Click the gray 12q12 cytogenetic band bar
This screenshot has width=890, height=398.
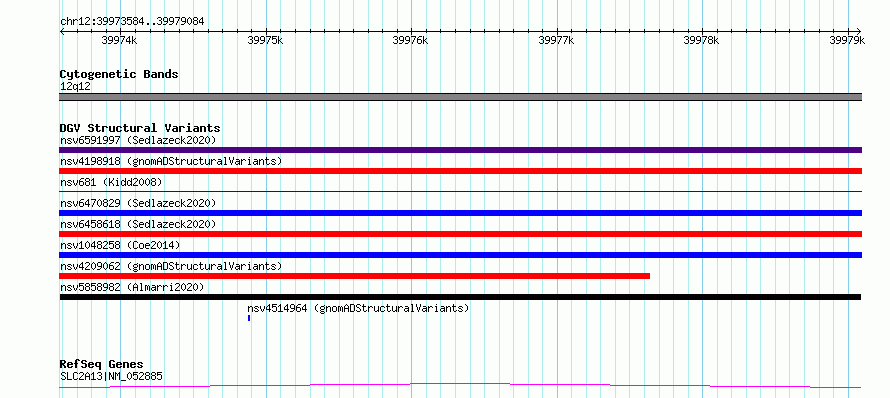460,97
